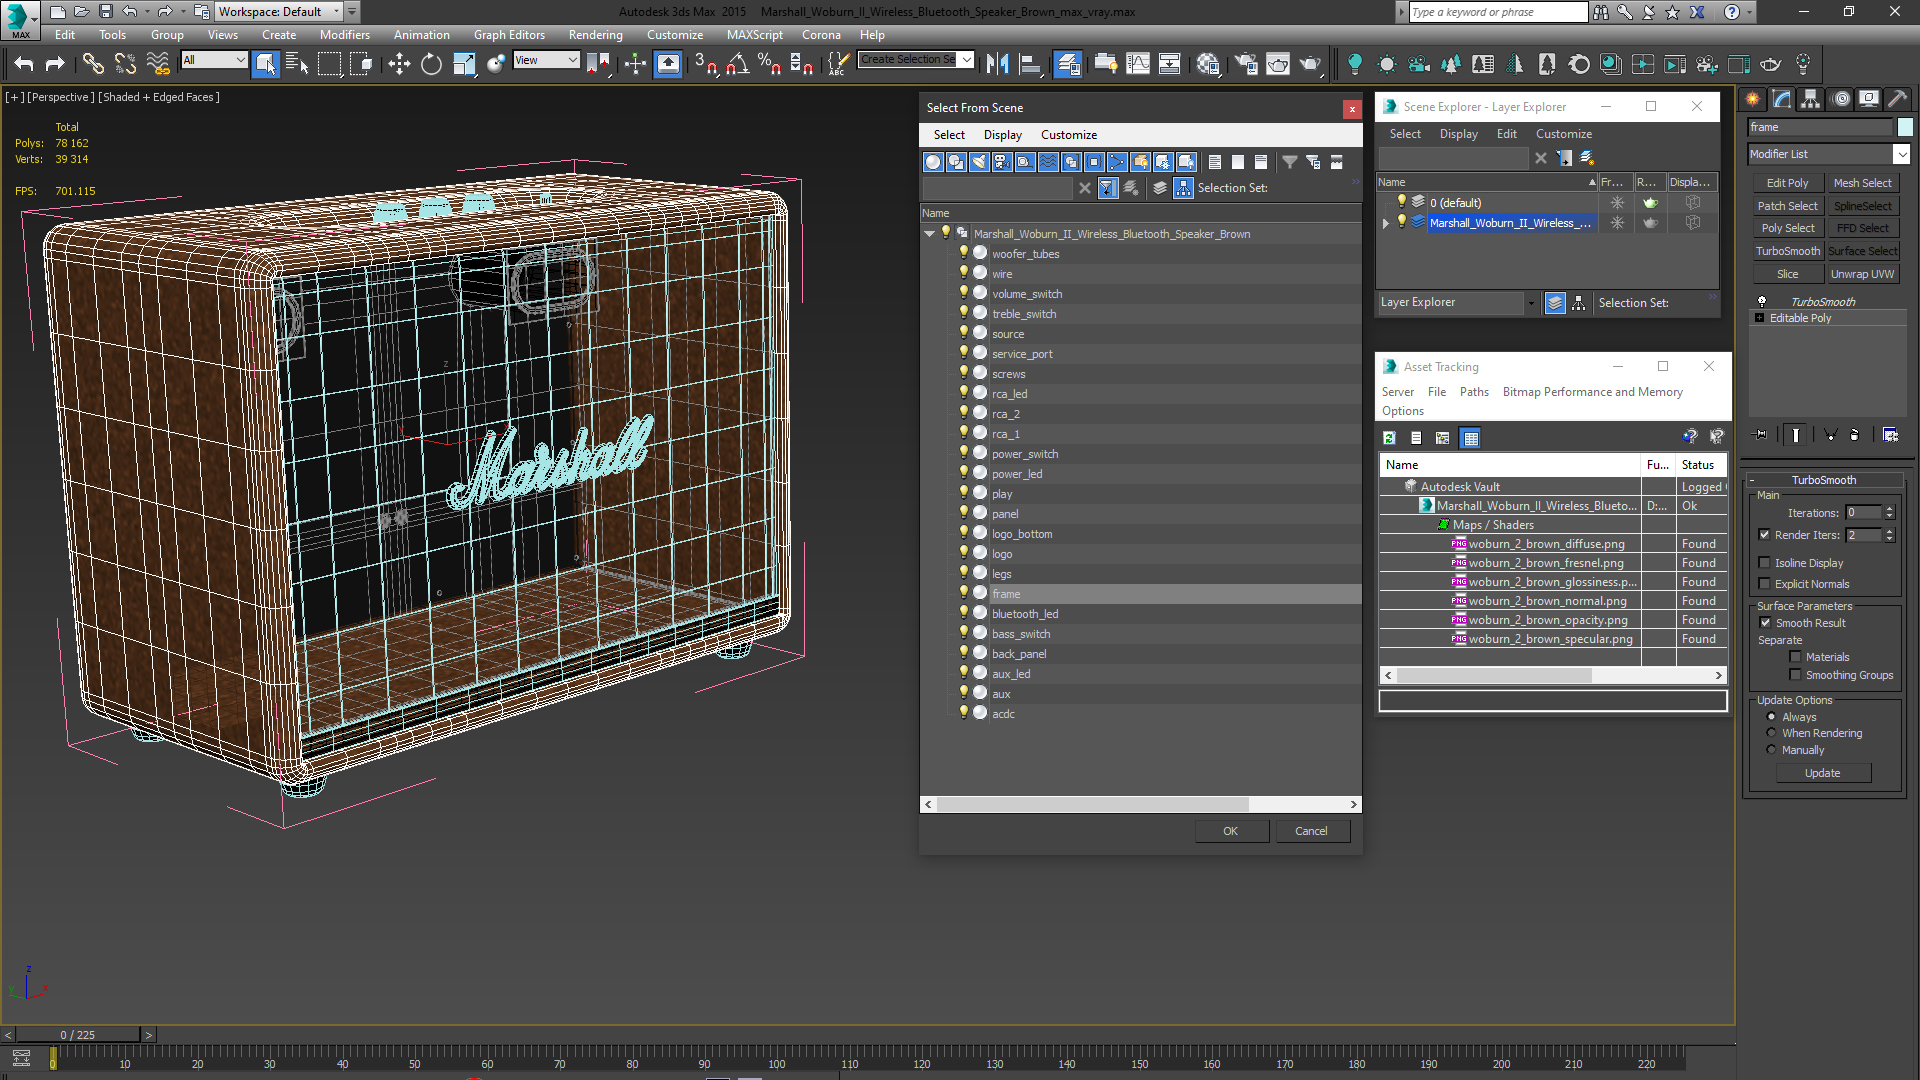Click Cancel in Select From Scene dialog

[1311, 831]
